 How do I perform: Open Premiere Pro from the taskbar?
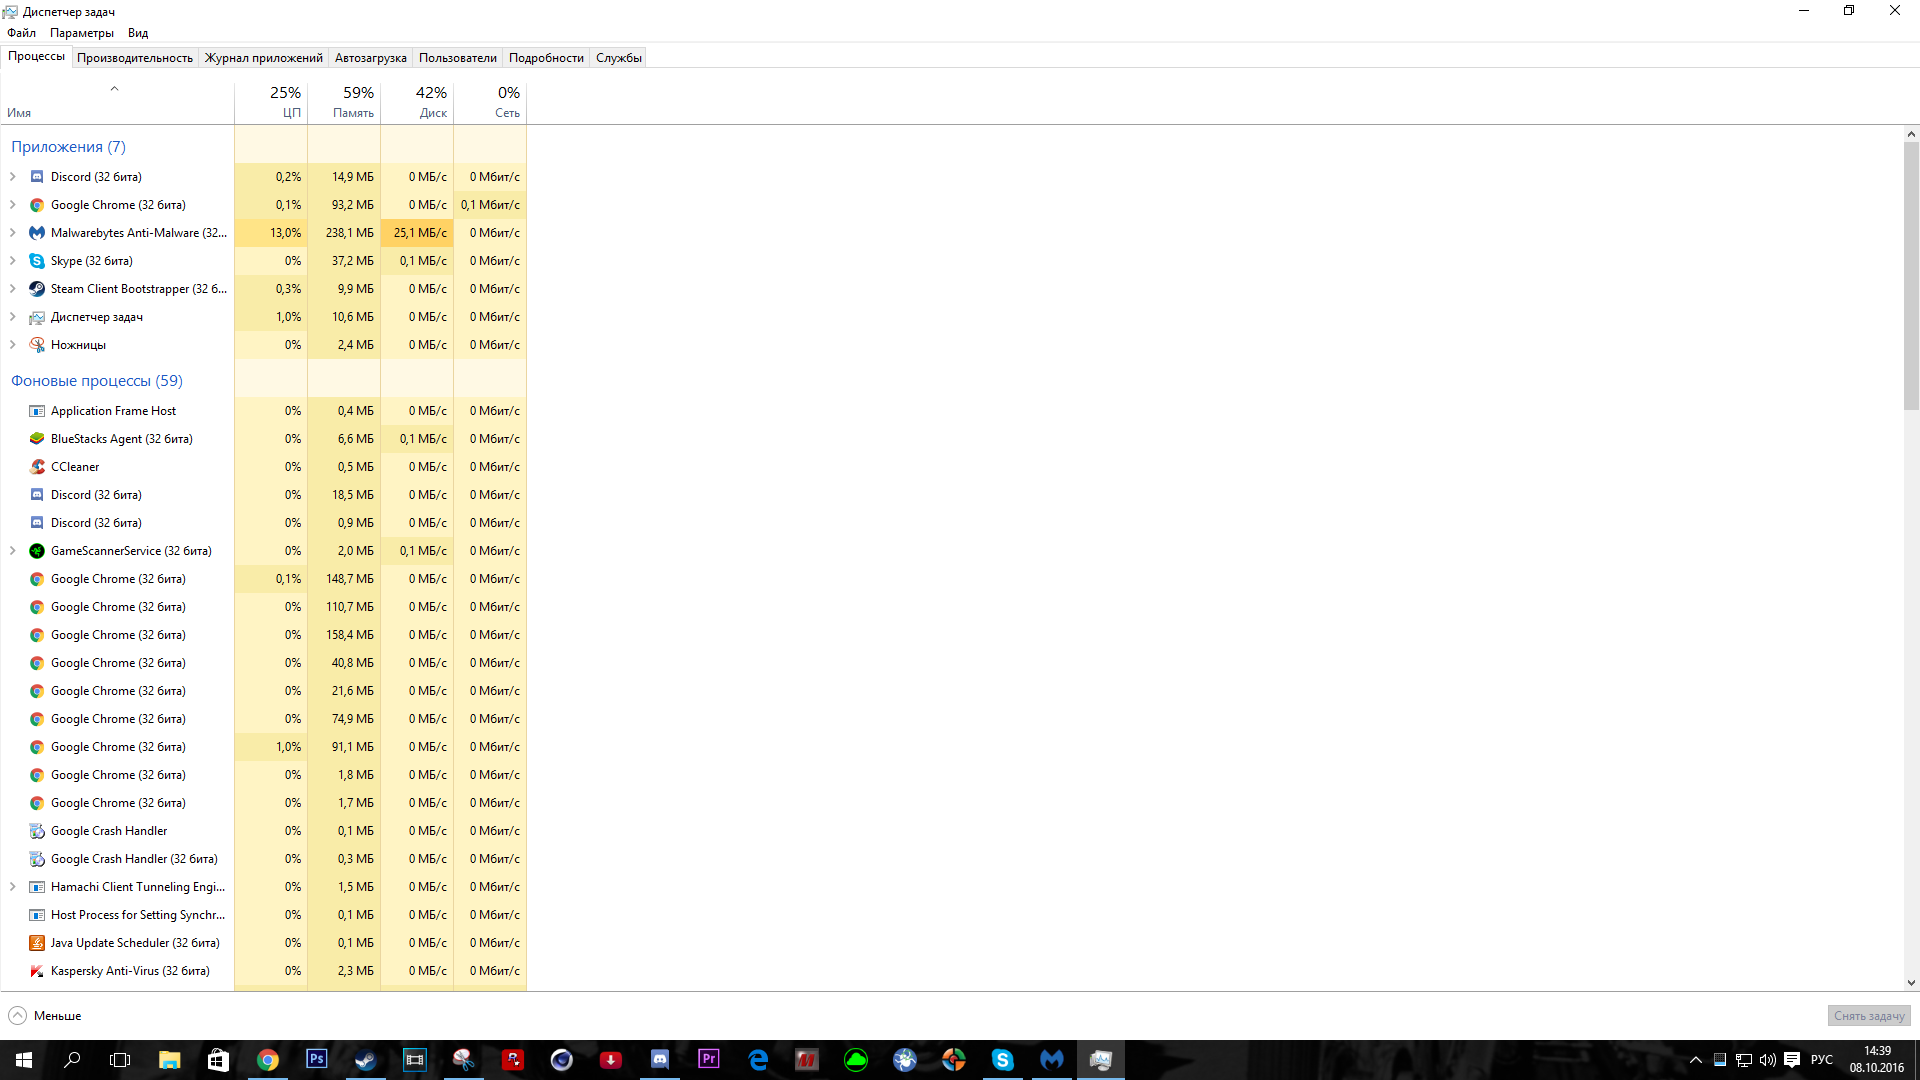708,1059
